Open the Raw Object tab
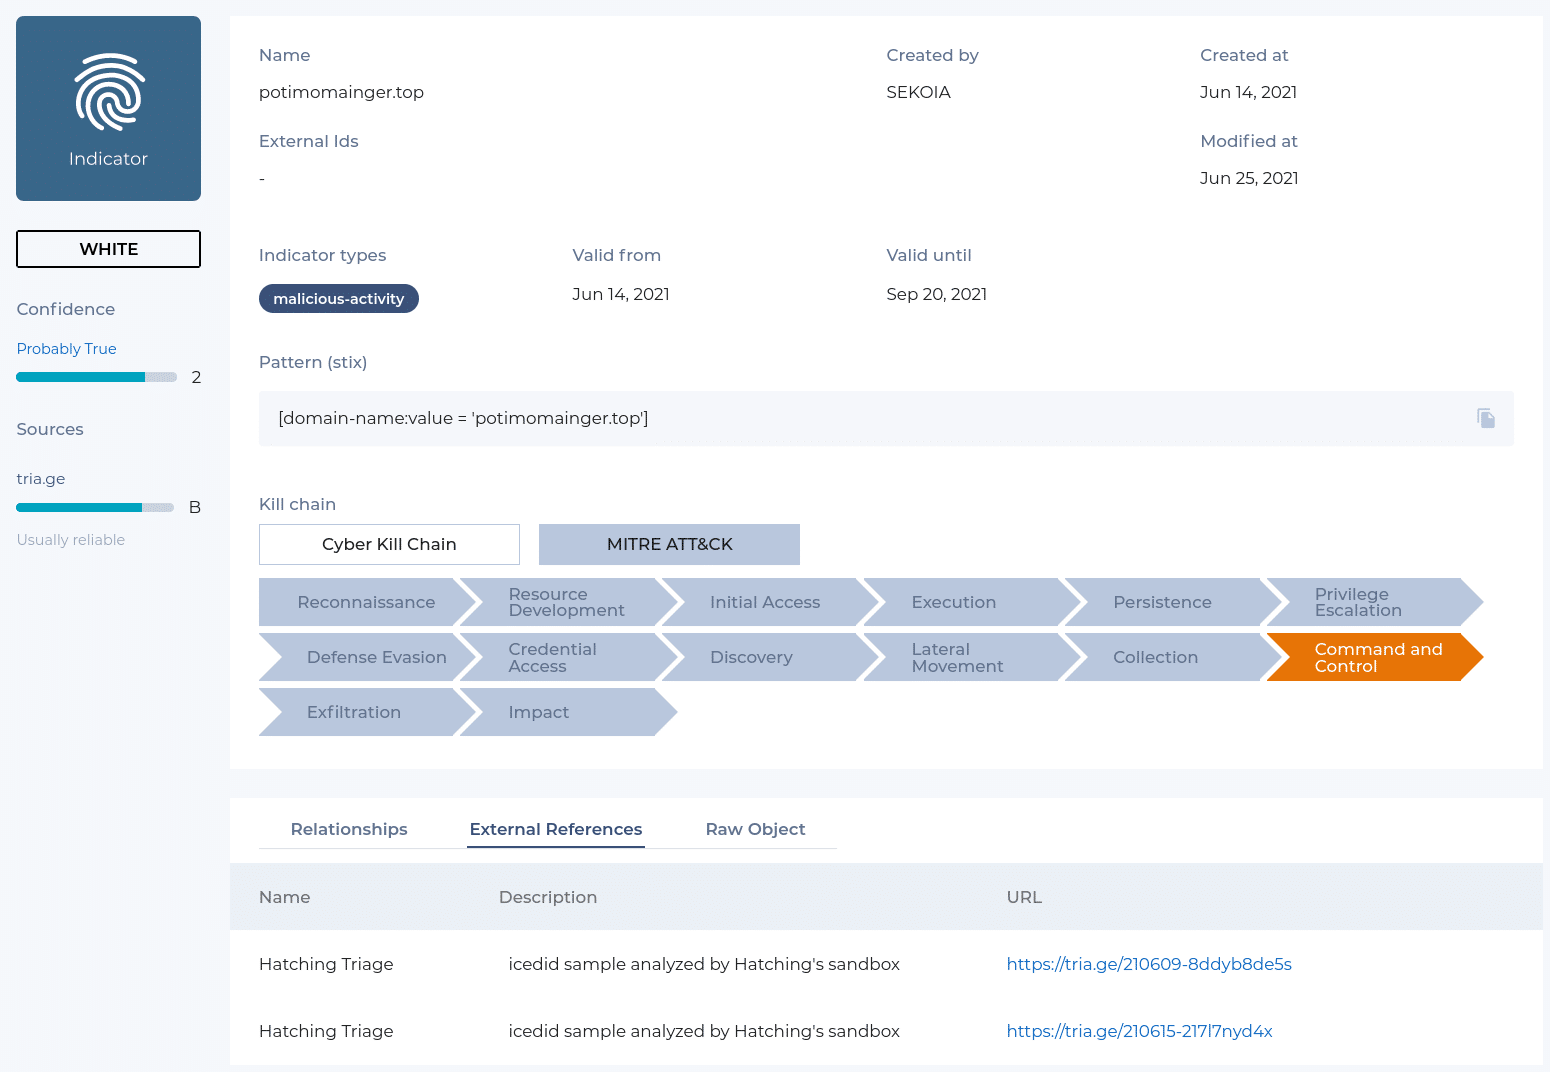Screen dimensions: 1550x1072 755,829
